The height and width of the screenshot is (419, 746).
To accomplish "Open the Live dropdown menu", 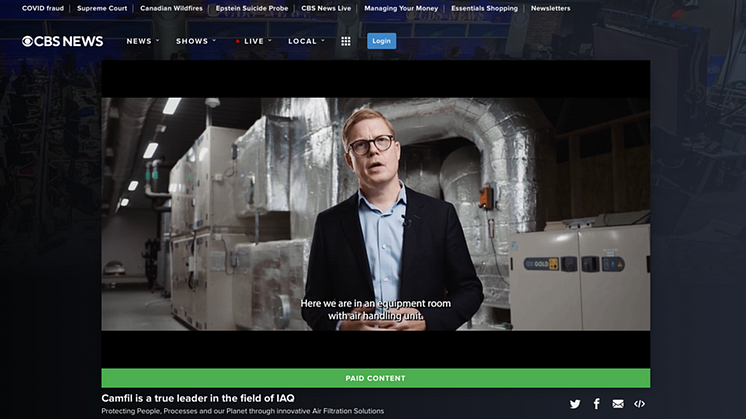I will (x=253, y=41).
